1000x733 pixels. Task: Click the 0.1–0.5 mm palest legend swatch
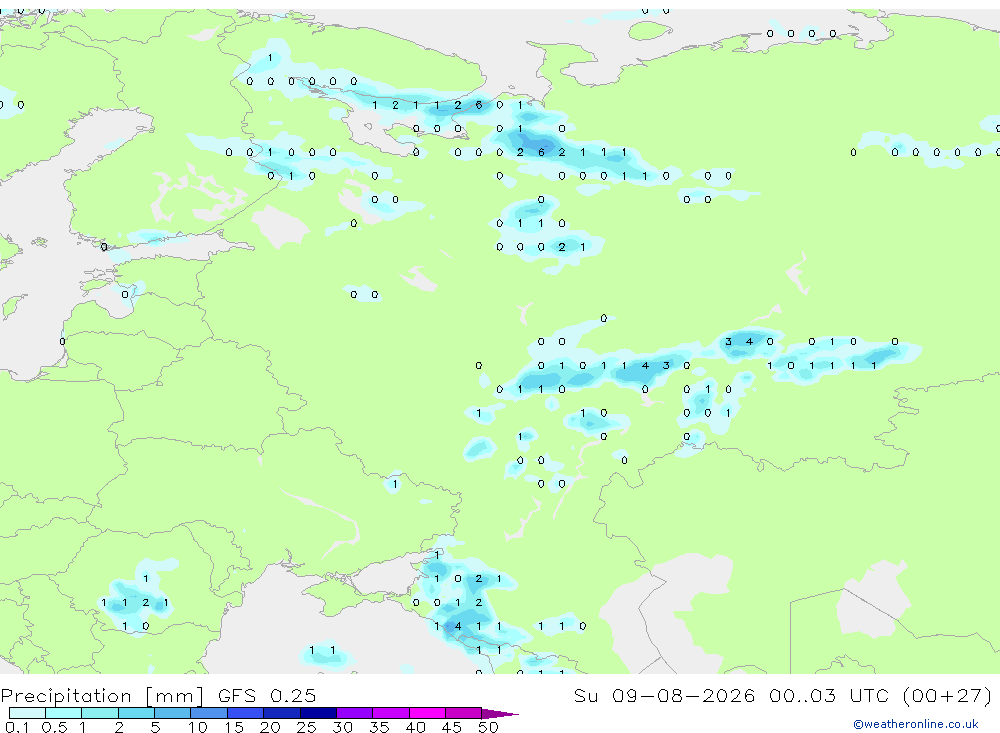click(27, 713)
